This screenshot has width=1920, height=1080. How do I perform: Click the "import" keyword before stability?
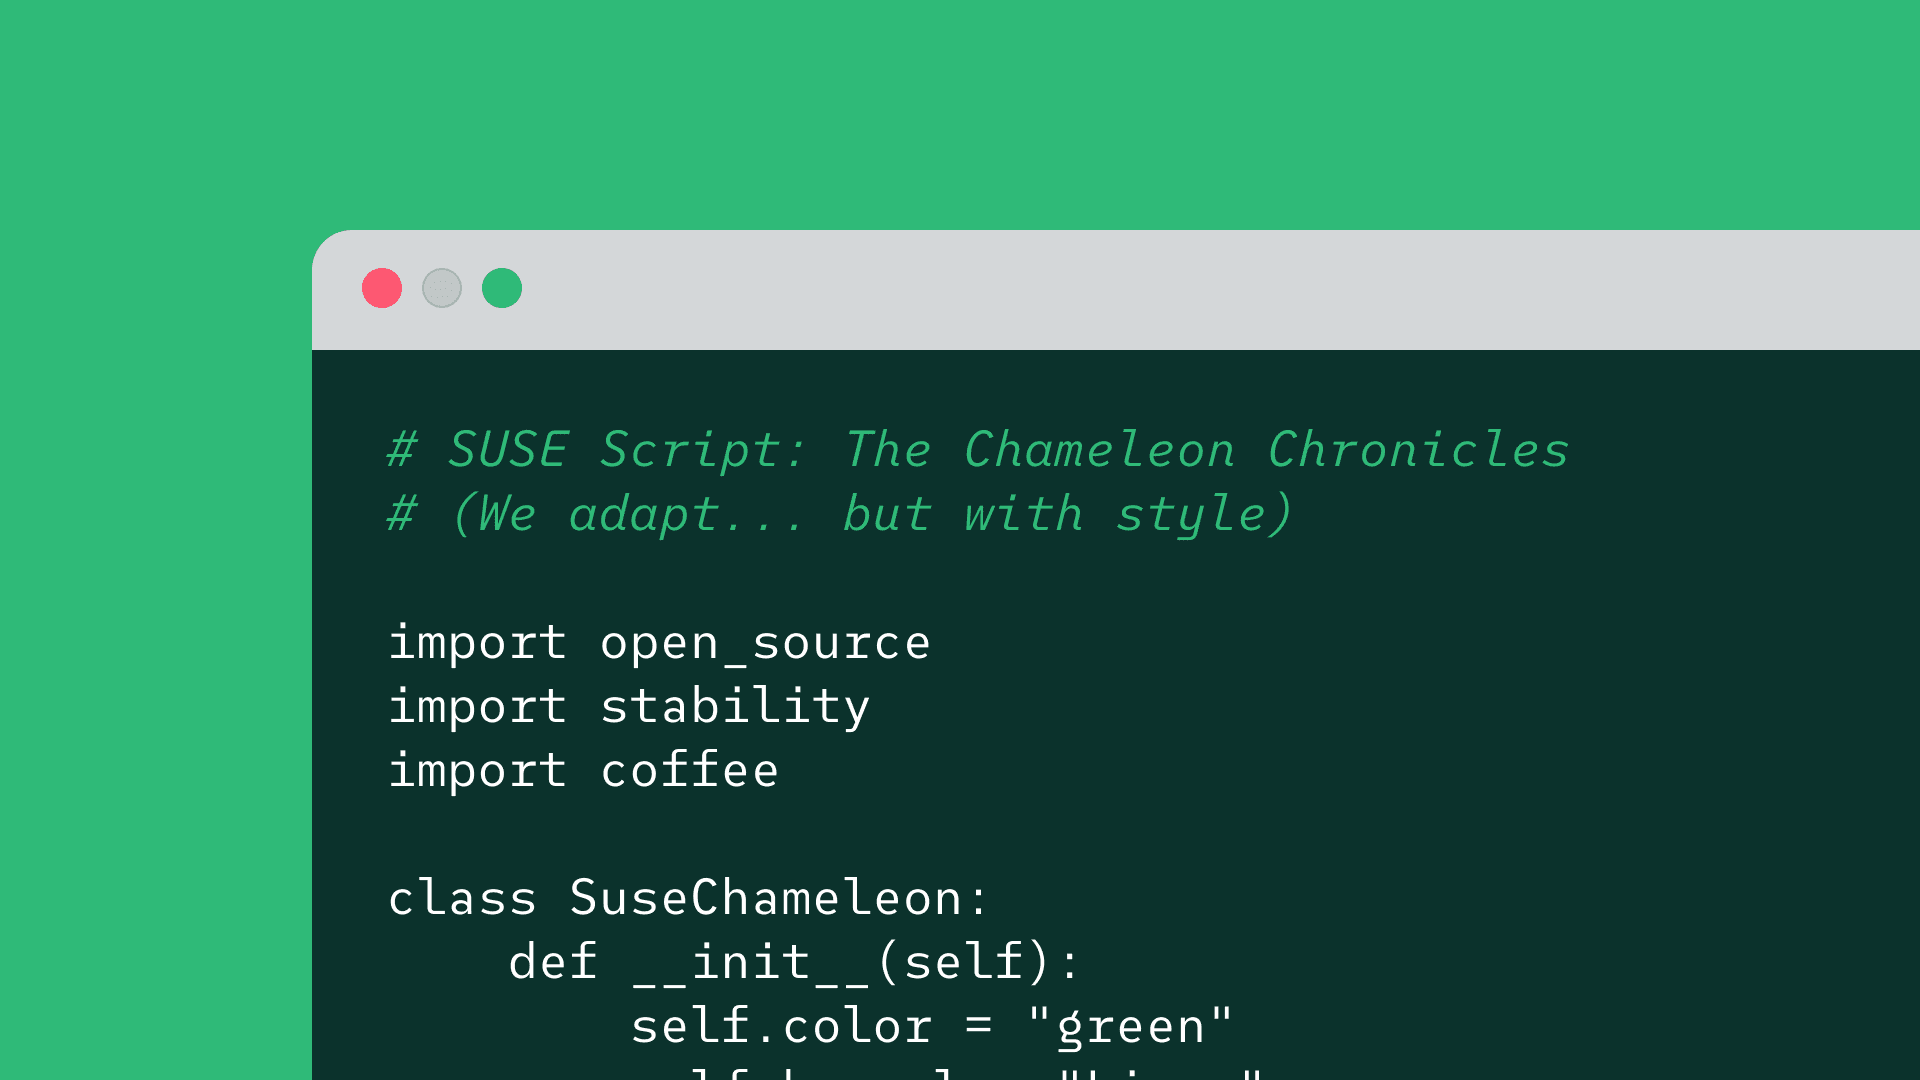point(477,707)
